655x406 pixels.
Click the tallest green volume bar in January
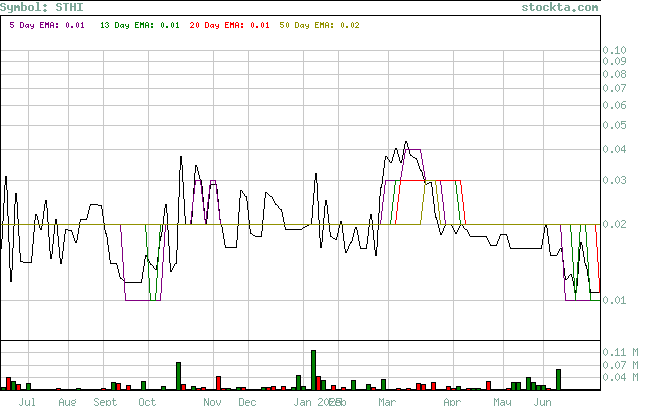click(313, 370)
